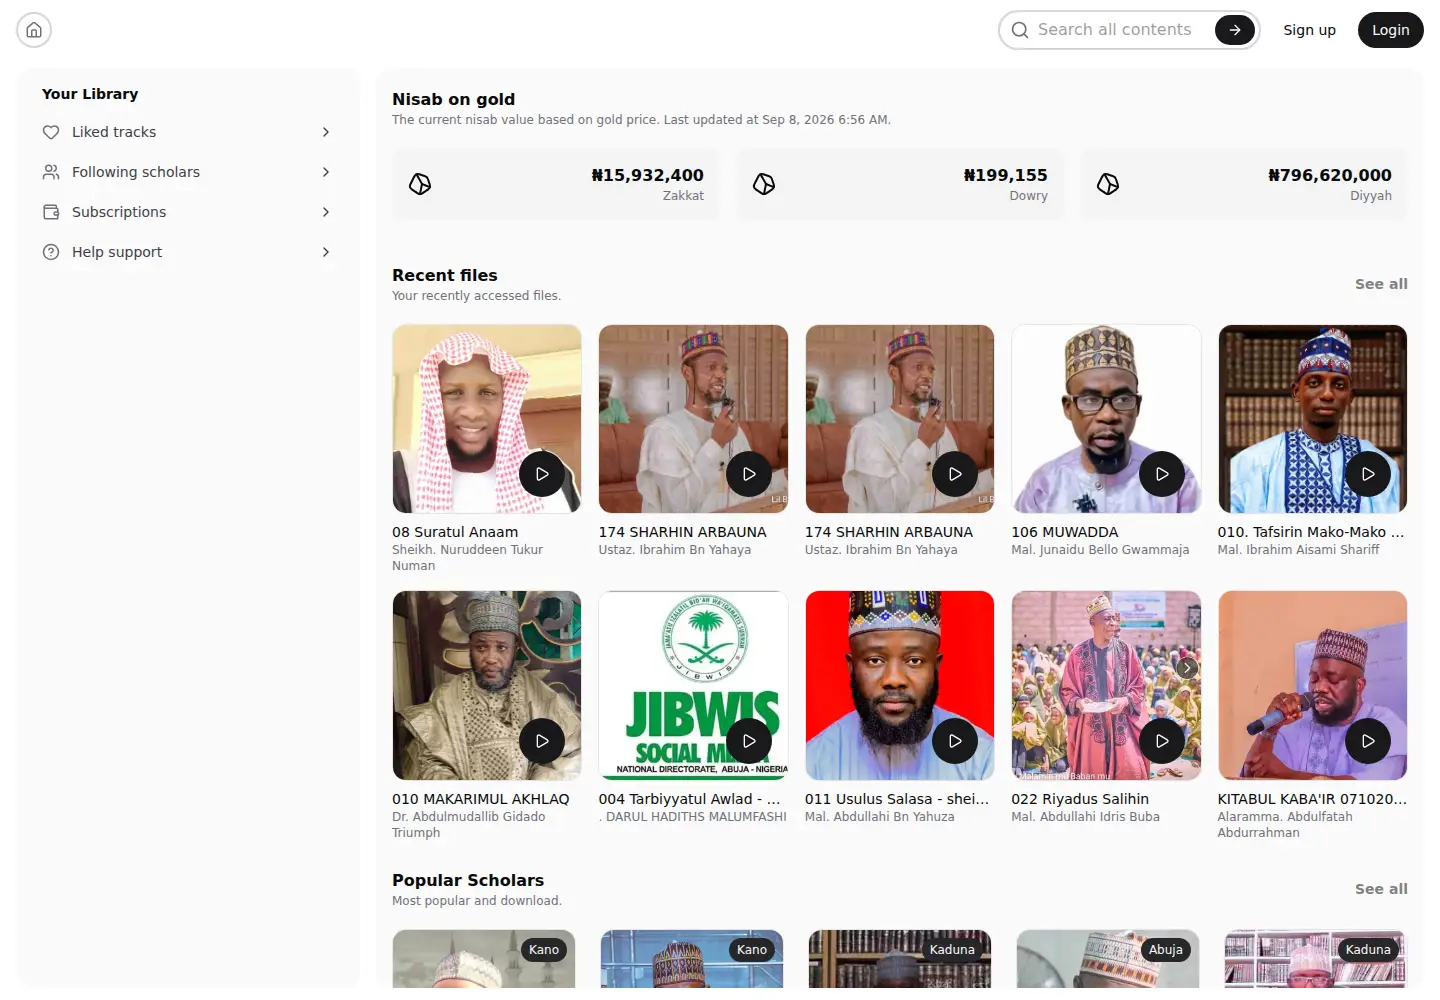
Task: Play 022 Riyadus Salihin track
Action: point(1162,741)
